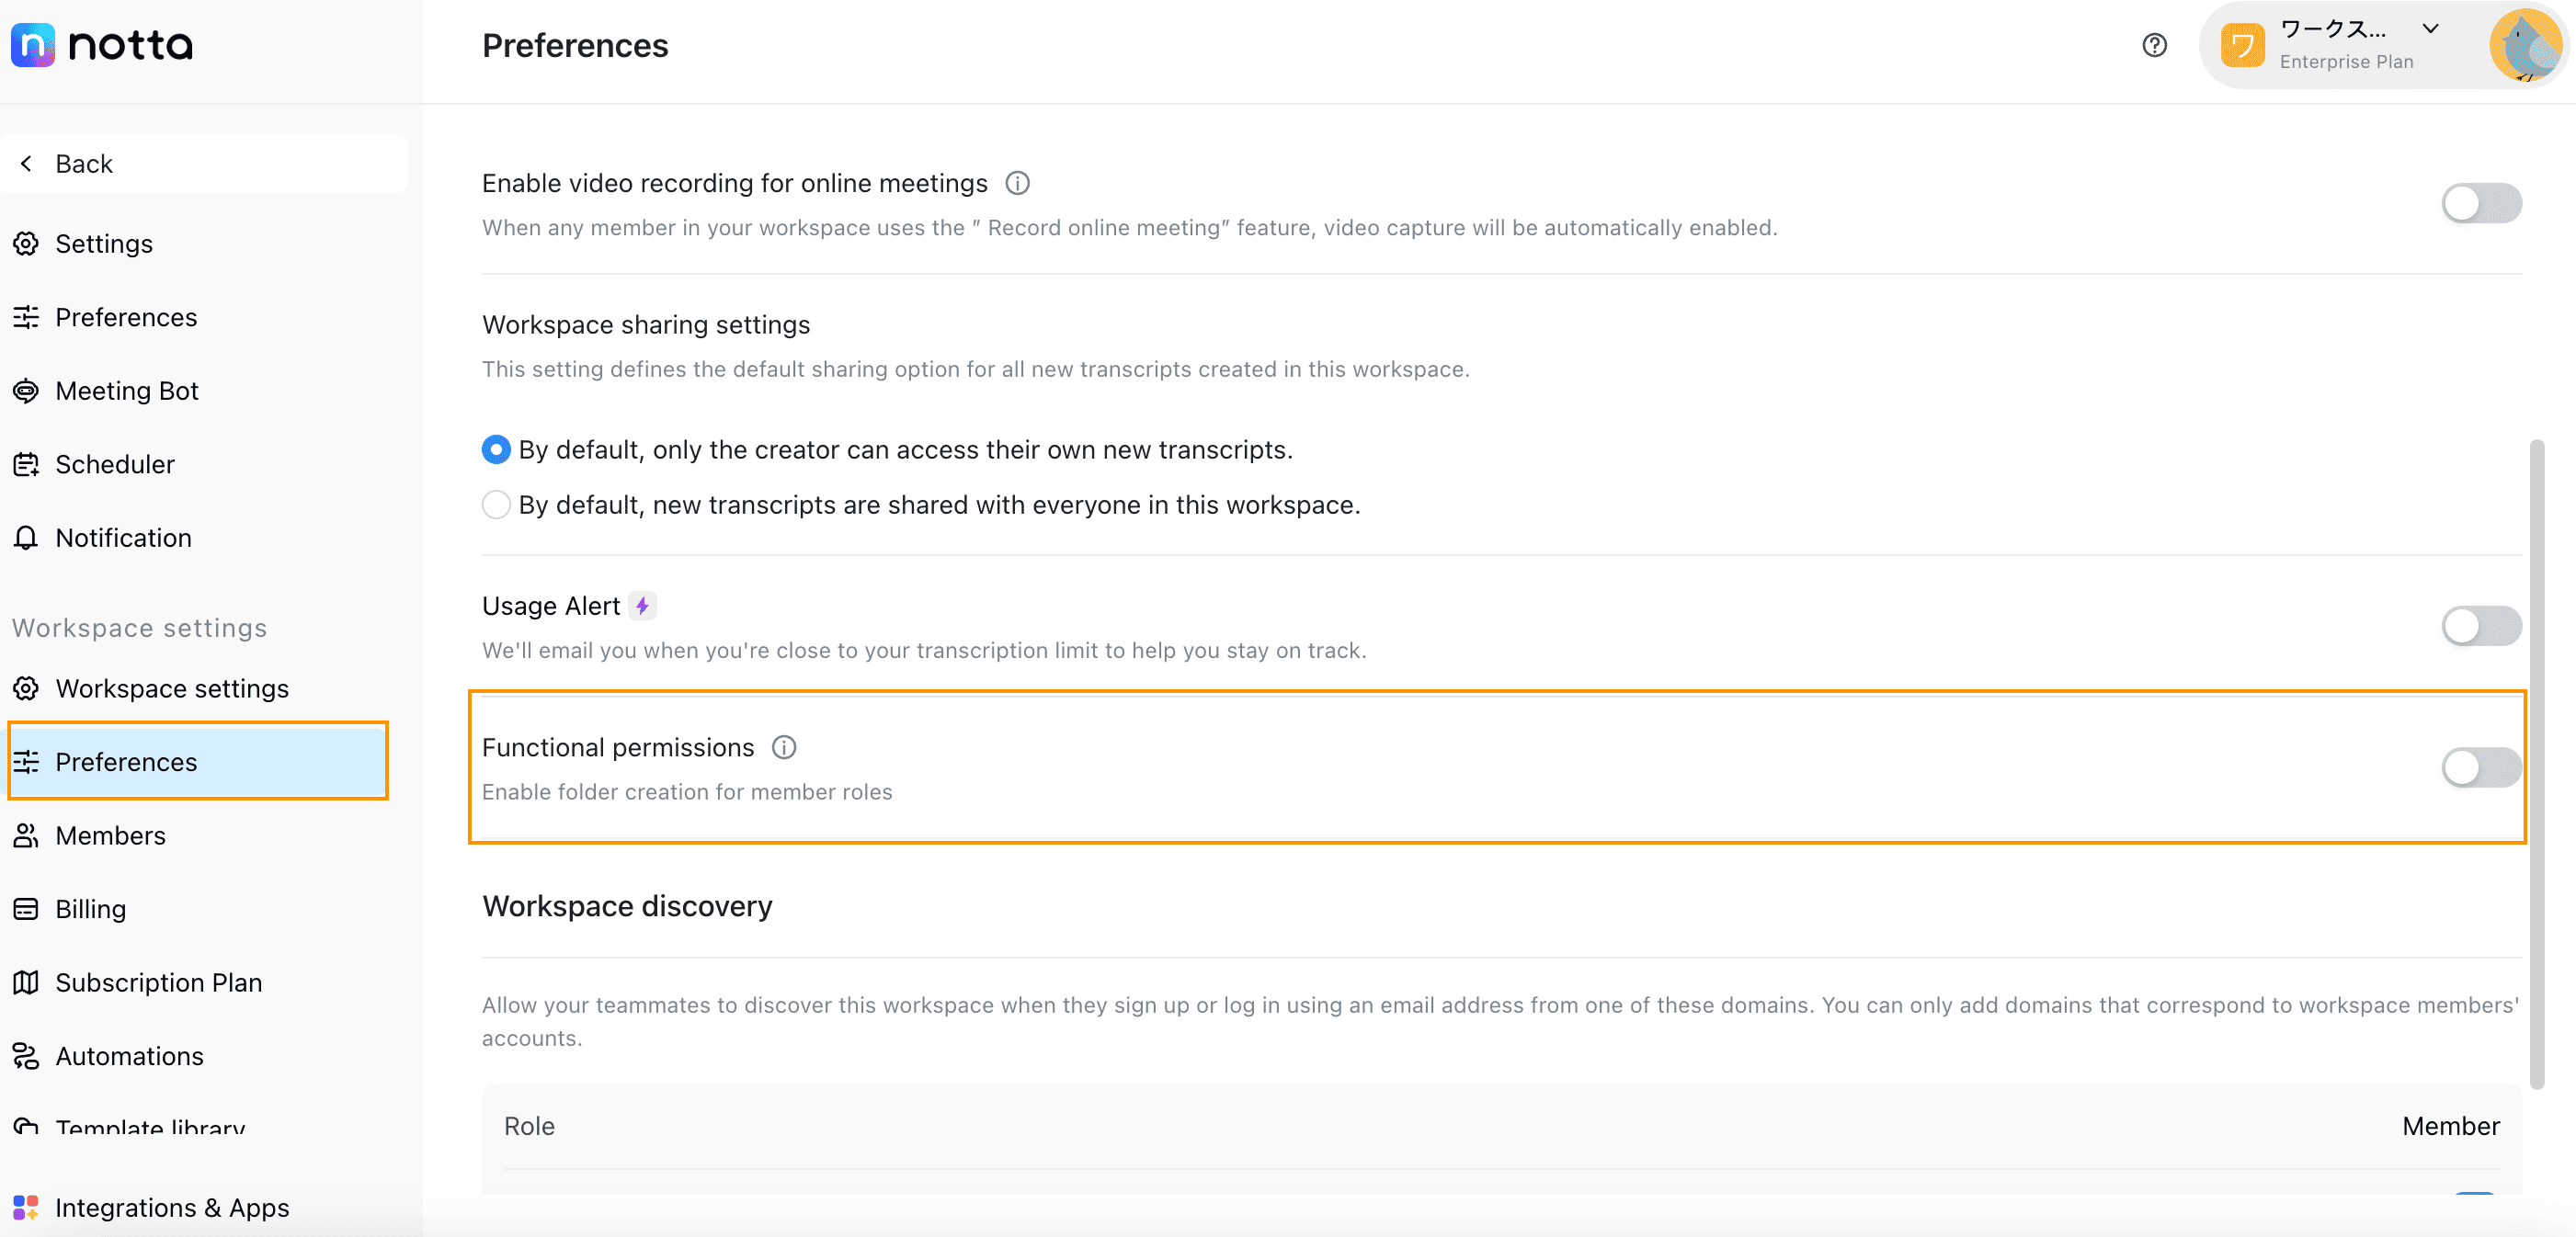Click the main panel vertical scrollbar
Image resolution: width=2576 pixels, height=1237 pixels.
point(2537,764)
